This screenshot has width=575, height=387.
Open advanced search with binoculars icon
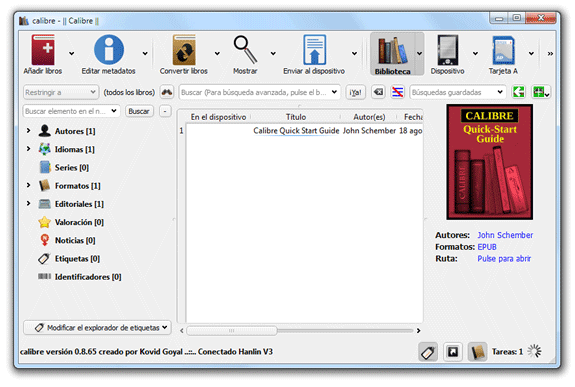pos(167,92)
